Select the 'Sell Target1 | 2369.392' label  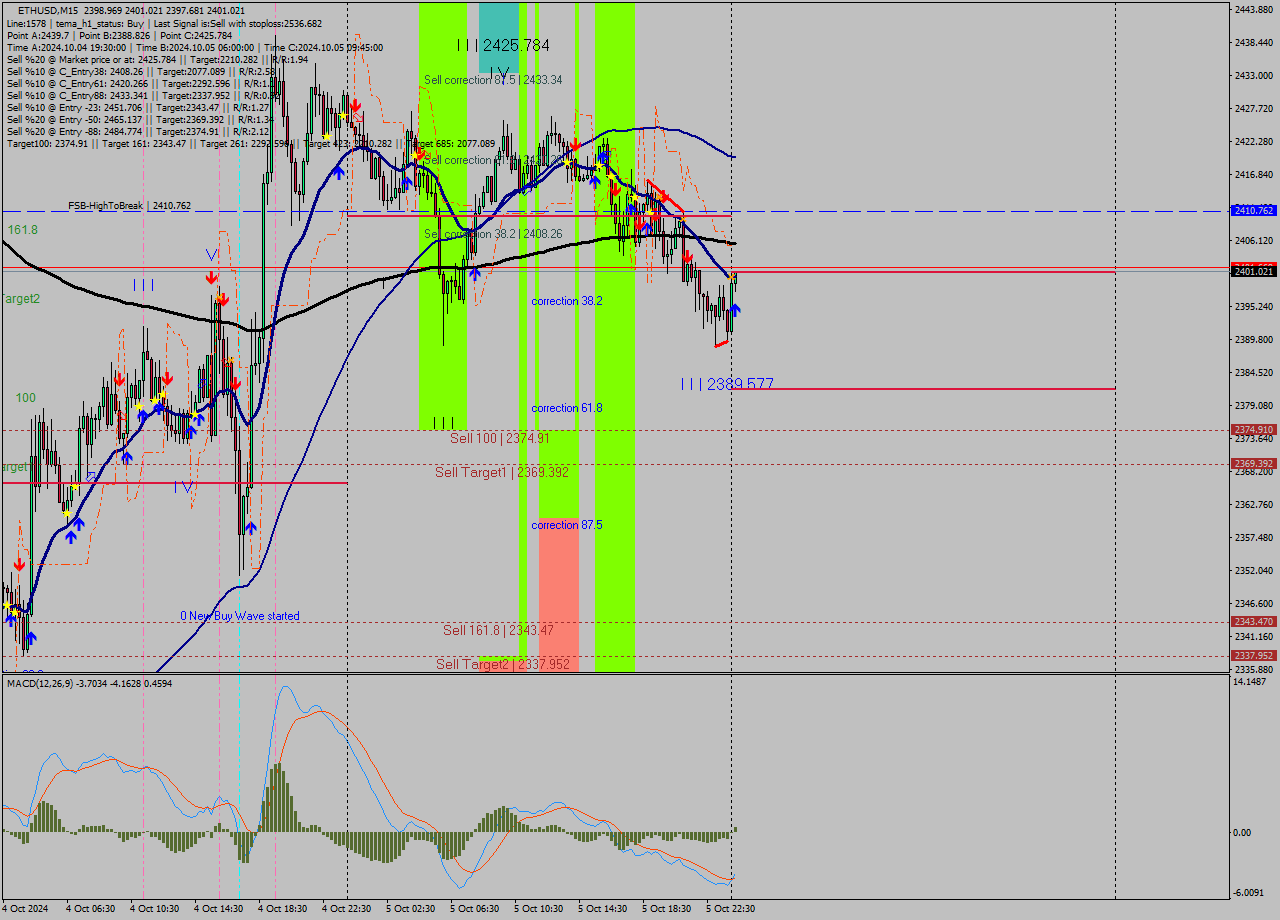[x=502, y=472]
